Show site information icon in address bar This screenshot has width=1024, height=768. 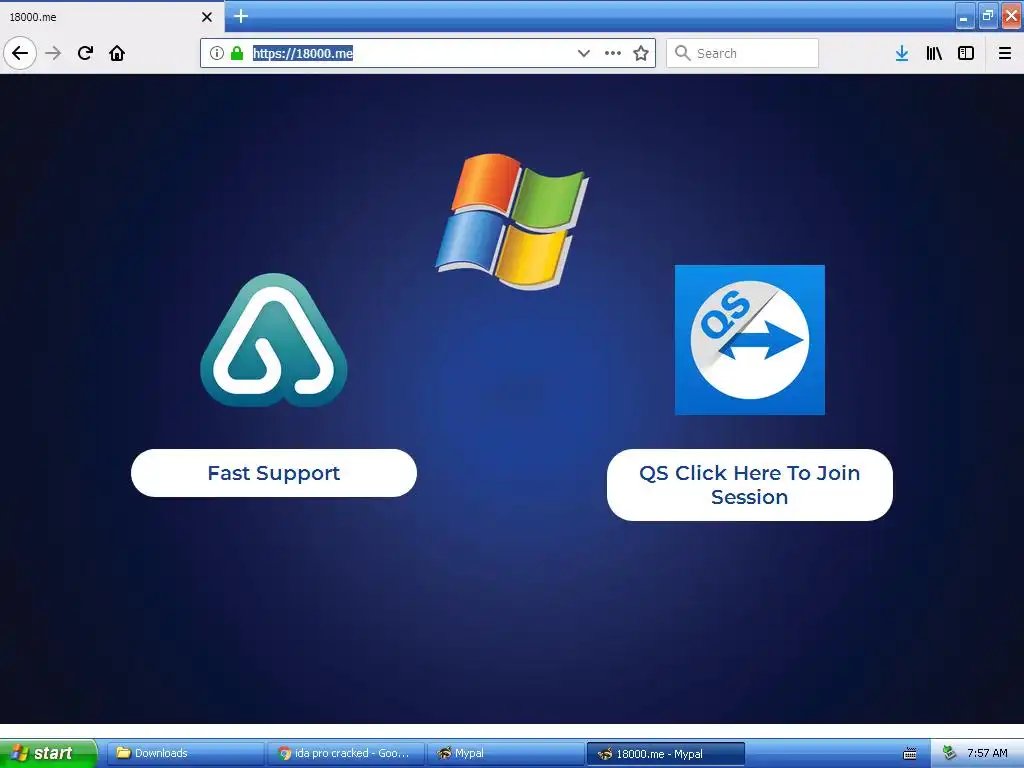(217, 53)
